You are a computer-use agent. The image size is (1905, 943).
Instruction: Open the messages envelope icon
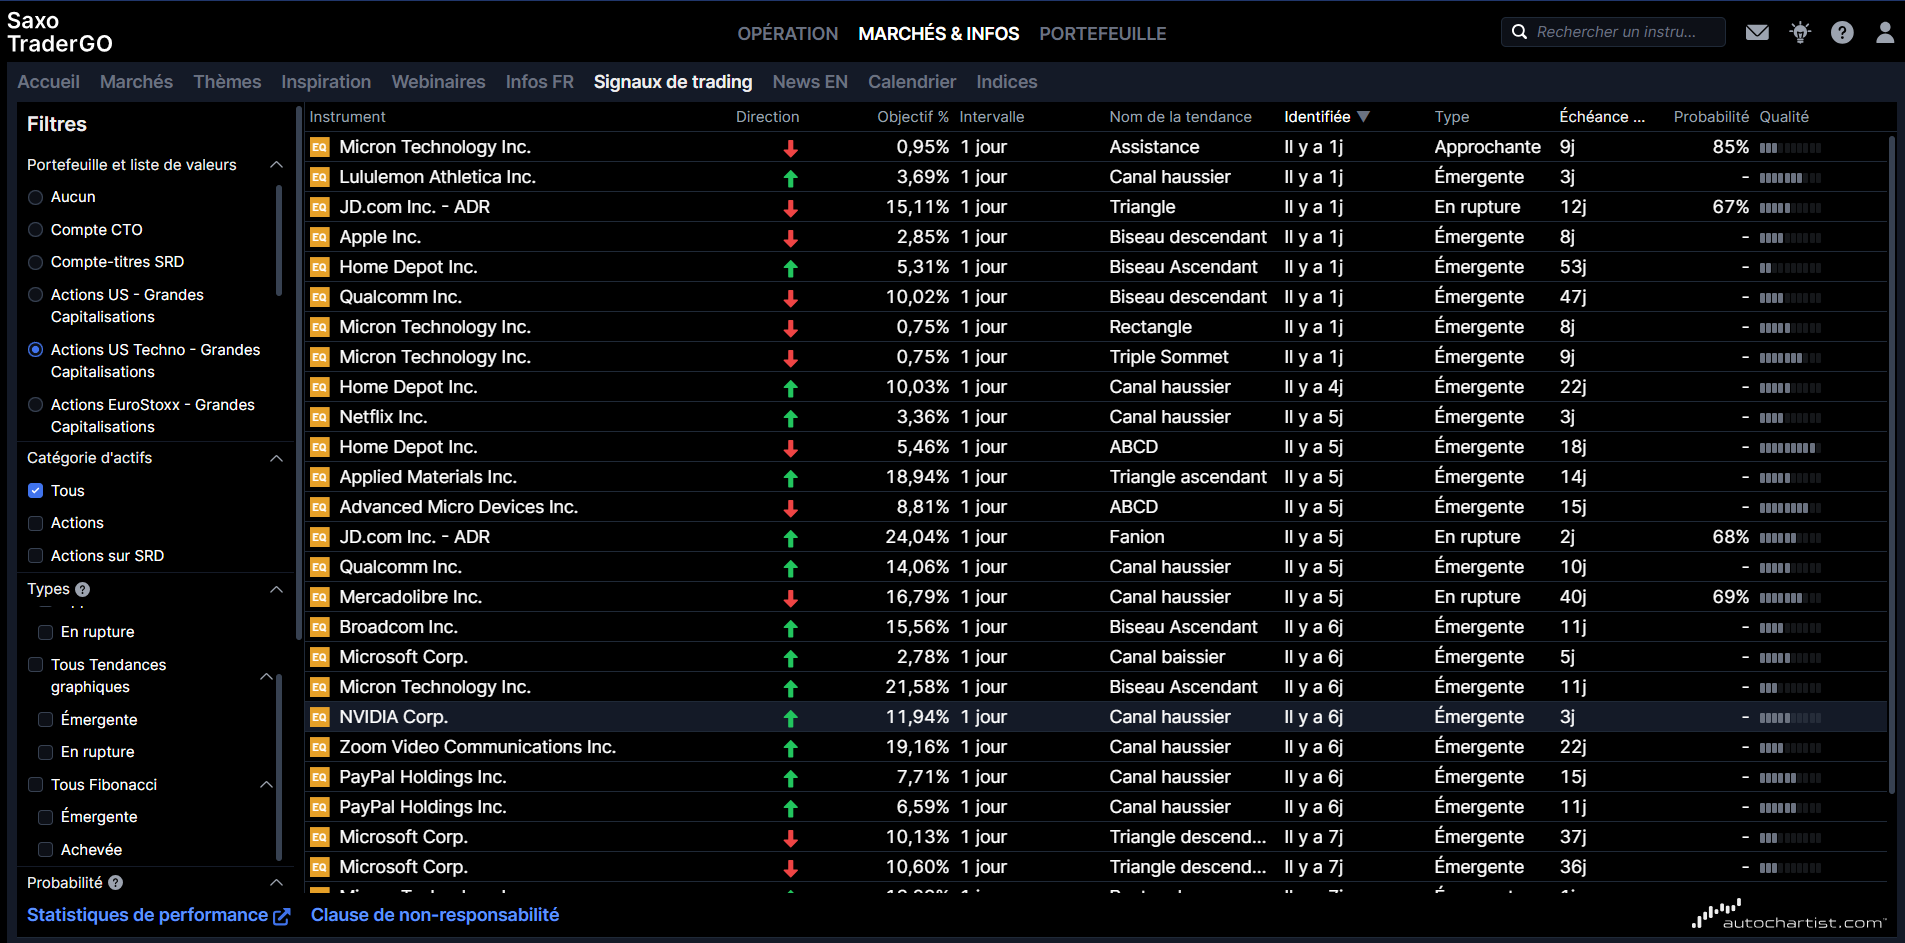tap(1757, 33)
